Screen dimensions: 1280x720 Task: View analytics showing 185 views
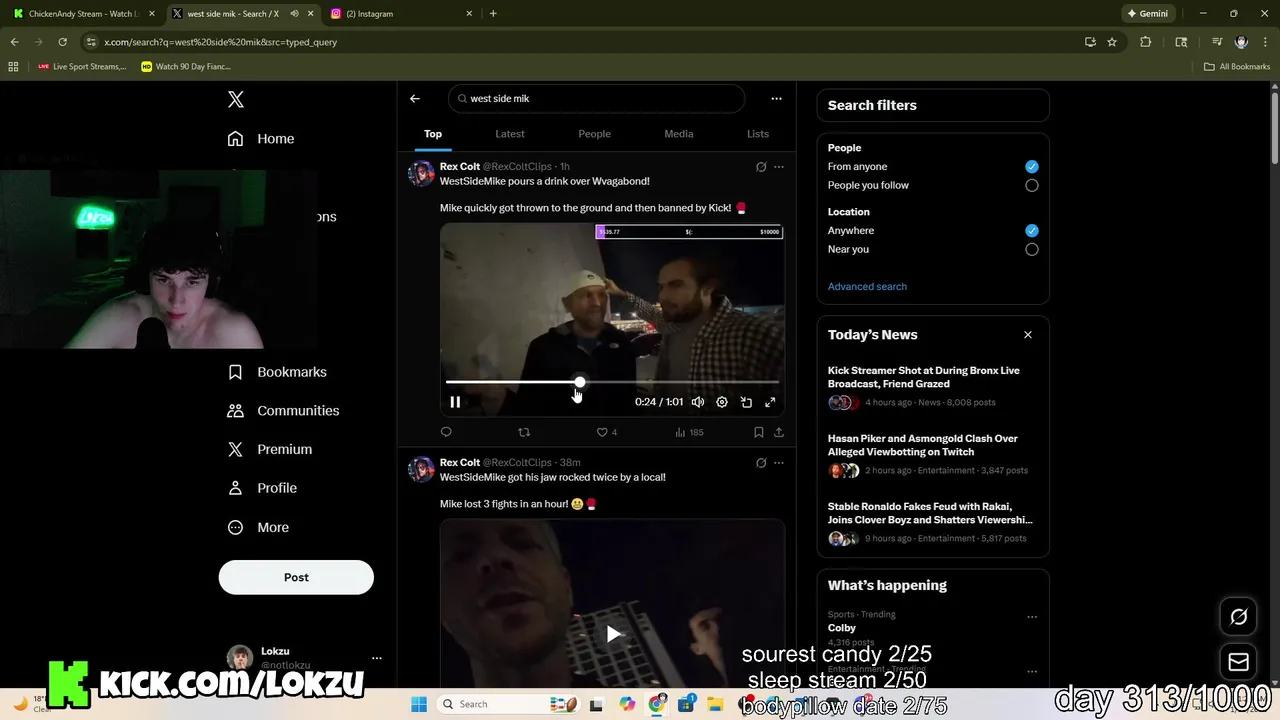689,432
